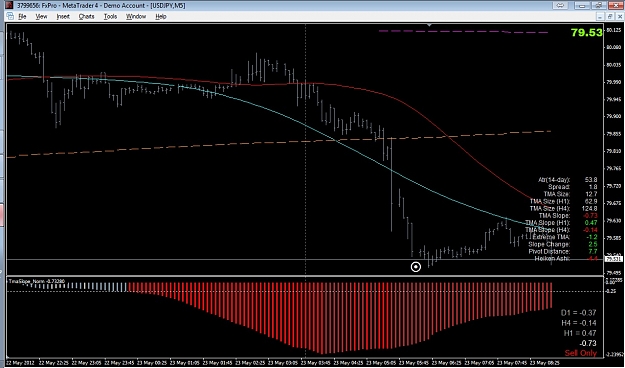
Task: Open the View menu
Action: point(41,16)
